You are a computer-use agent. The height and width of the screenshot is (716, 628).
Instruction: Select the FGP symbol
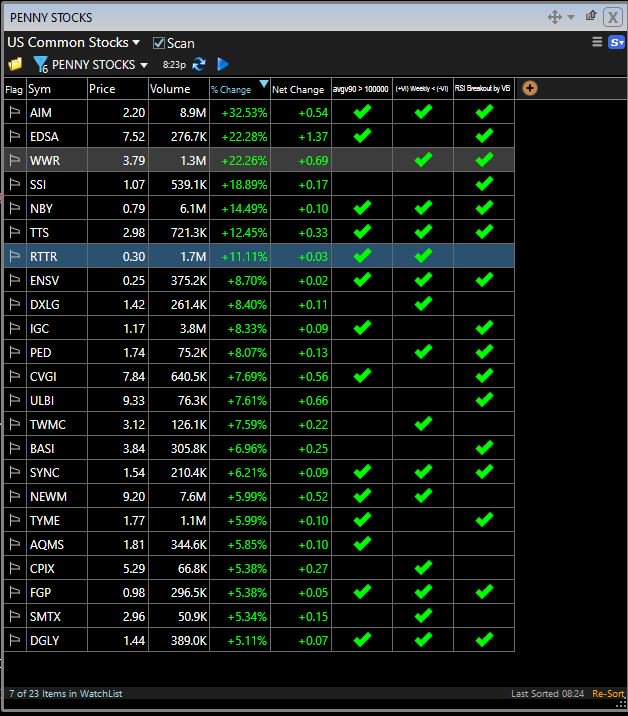40,592
